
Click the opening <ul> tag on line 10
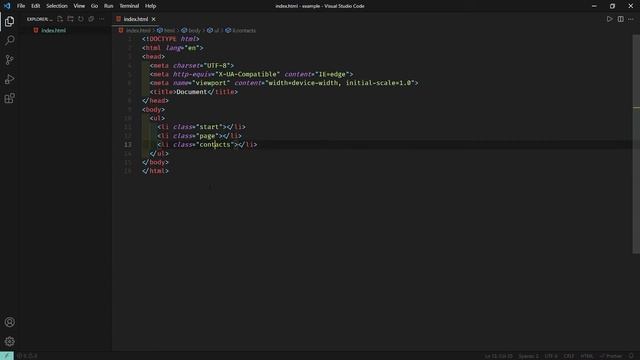[157, 118]
